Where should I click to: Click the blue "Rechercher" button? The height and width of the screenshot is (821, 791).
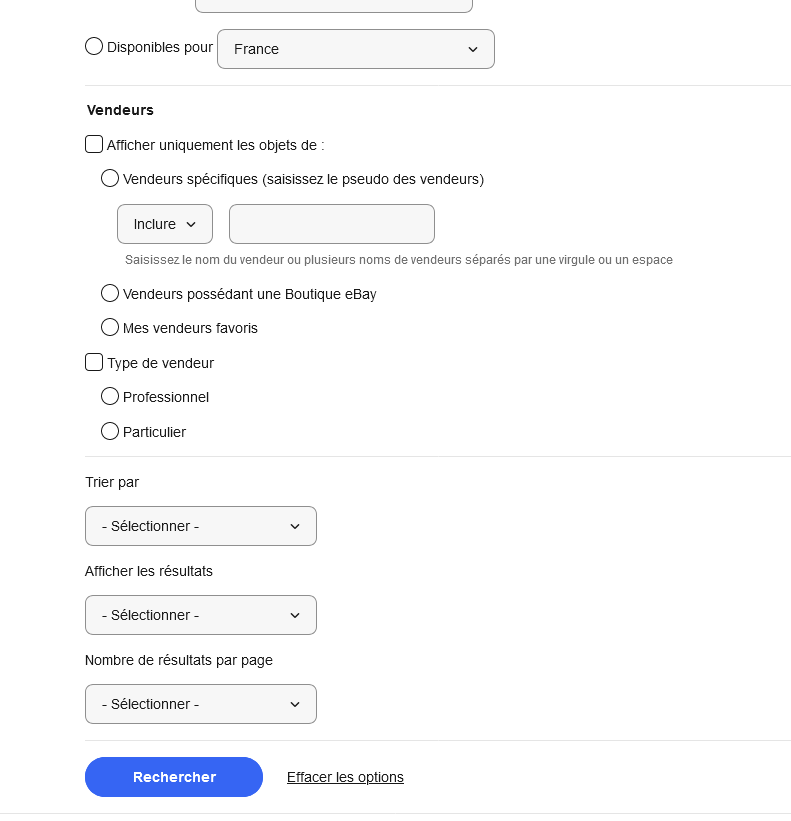(174, 777)
